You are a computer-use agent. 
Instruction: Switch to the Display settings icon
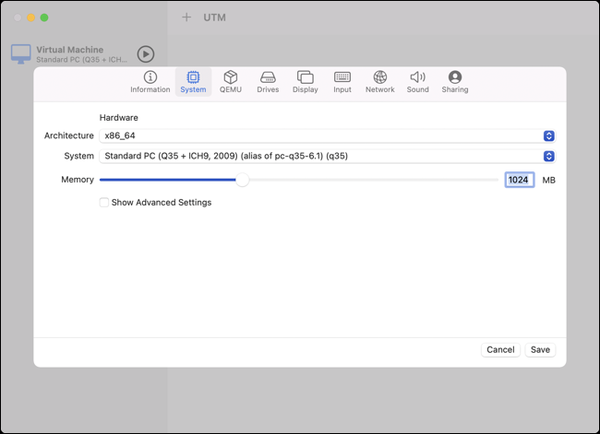(x=305, y=77)
